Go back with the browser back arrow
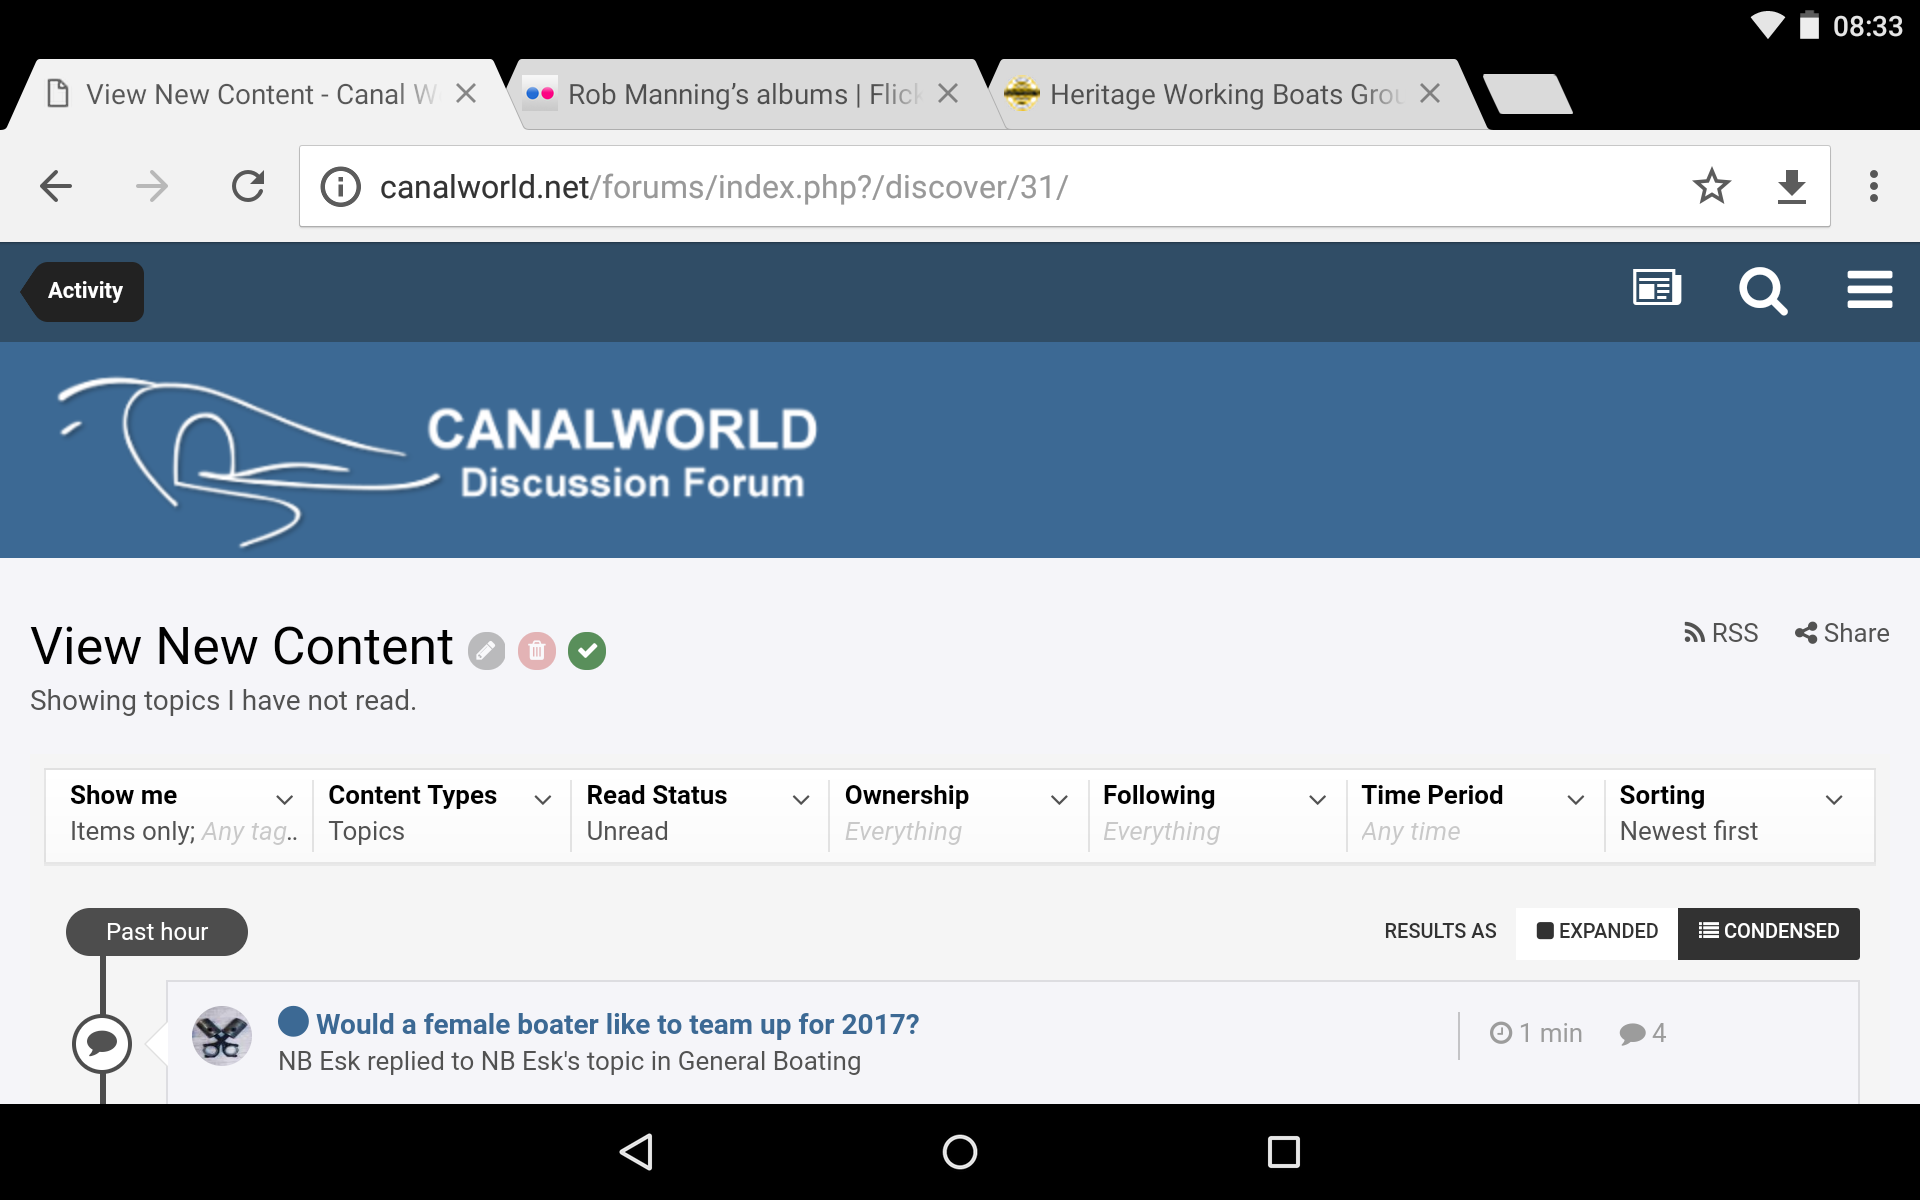 (x=56, y=186)
